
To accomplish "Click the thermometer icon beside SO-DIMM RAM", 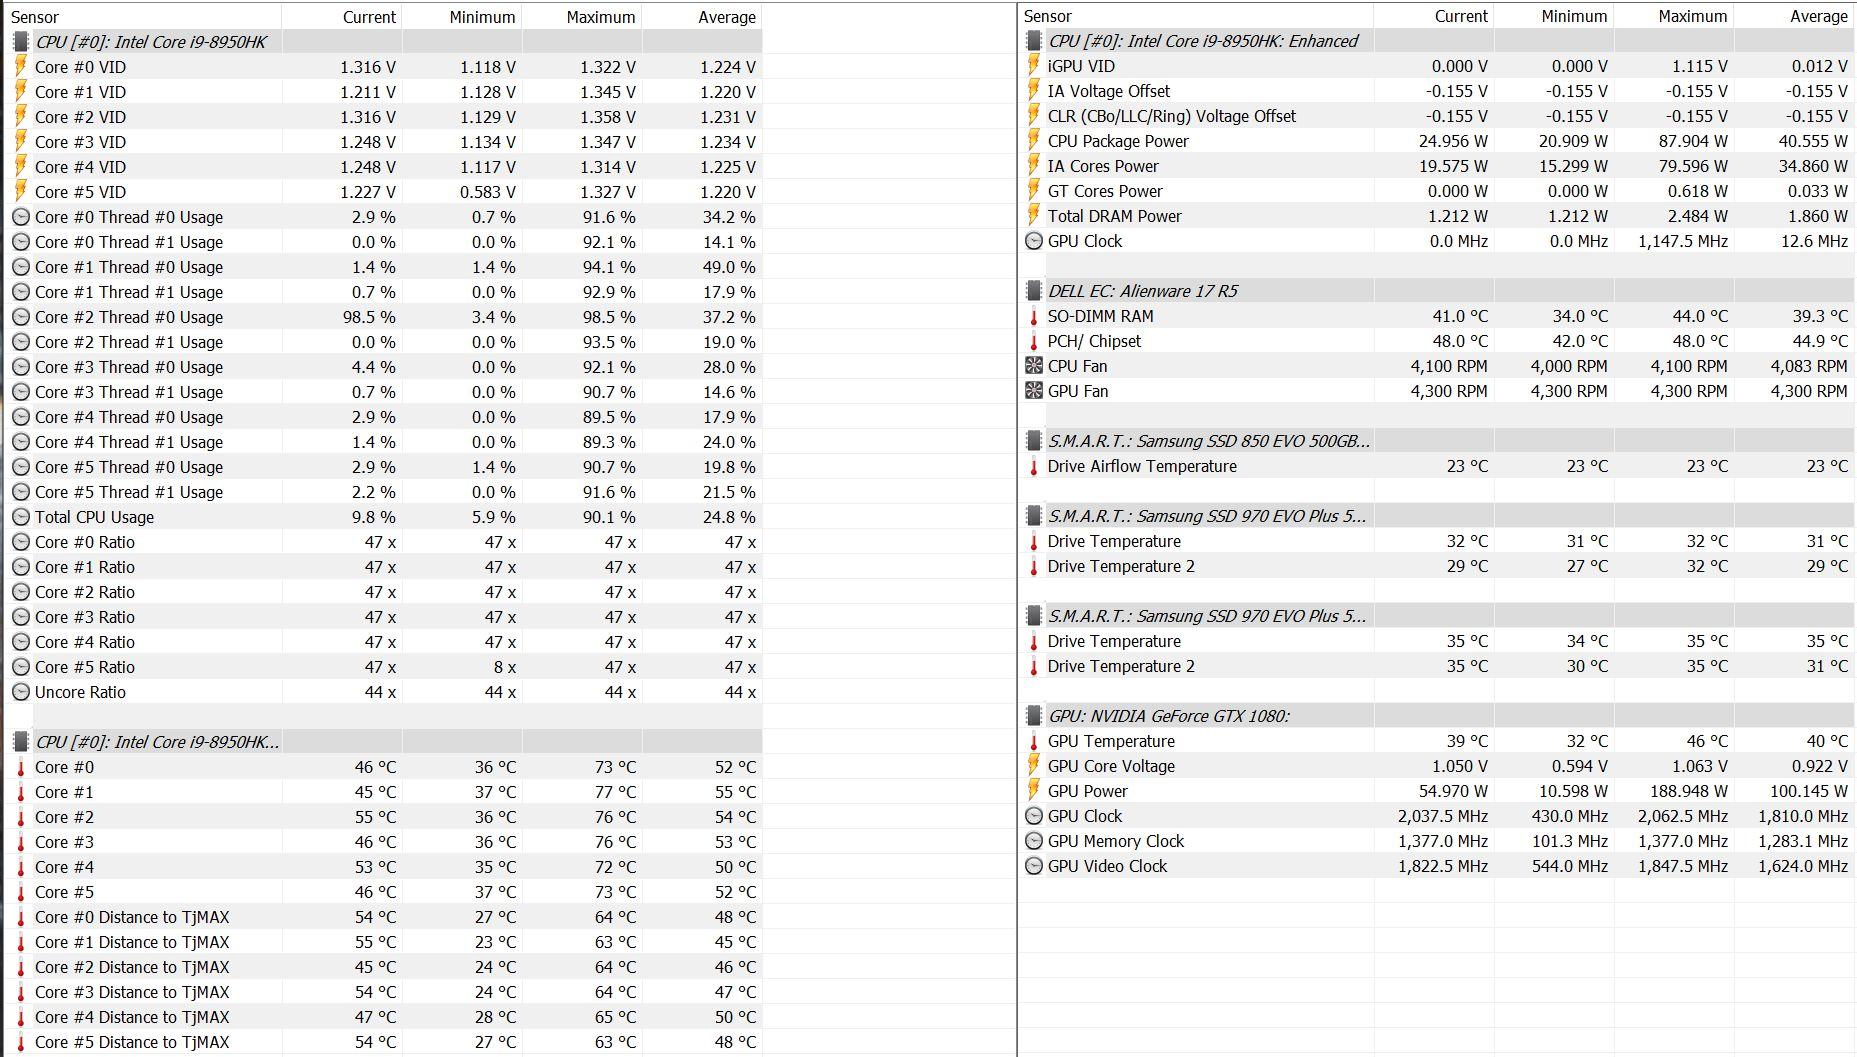I will tap(1034, 316).
